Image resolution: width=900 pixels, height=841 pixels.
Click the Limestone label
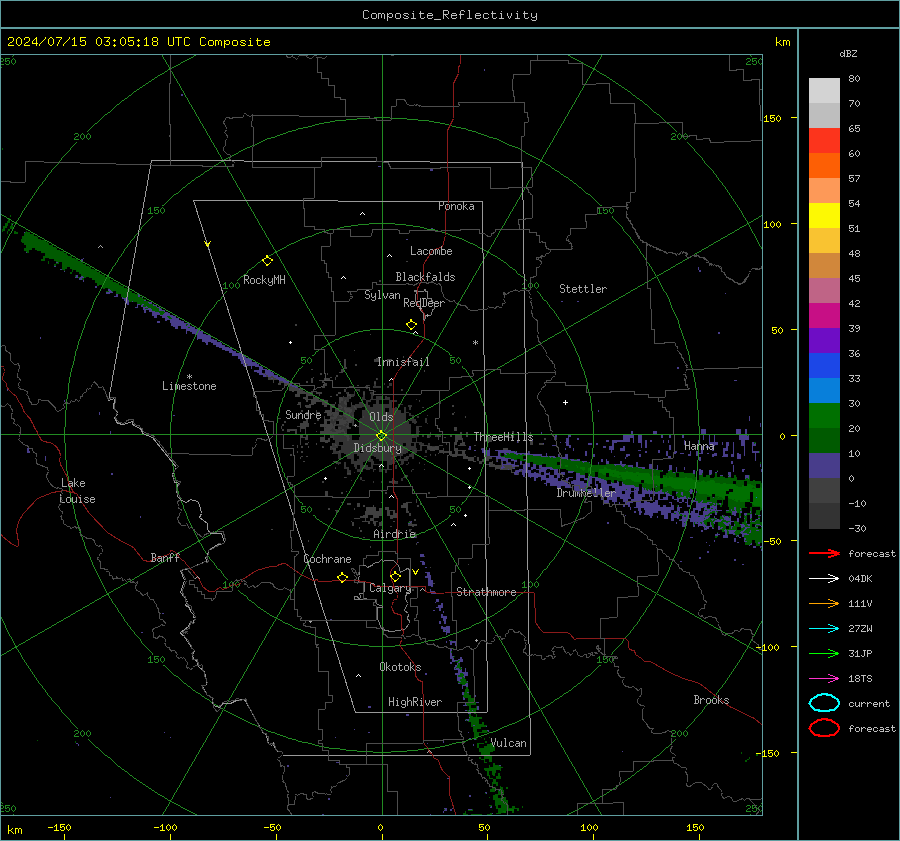pos(189,386)
